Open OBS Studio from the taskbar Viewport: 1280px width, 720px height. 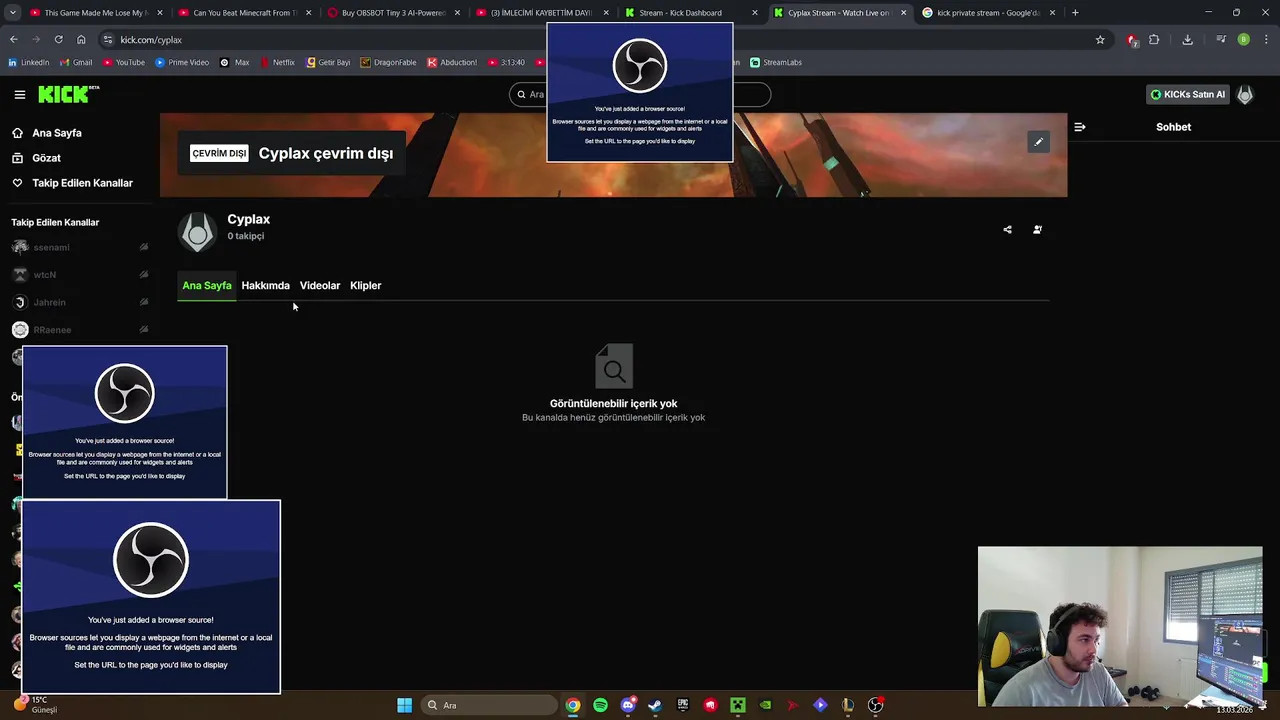[x=875, y=705]
